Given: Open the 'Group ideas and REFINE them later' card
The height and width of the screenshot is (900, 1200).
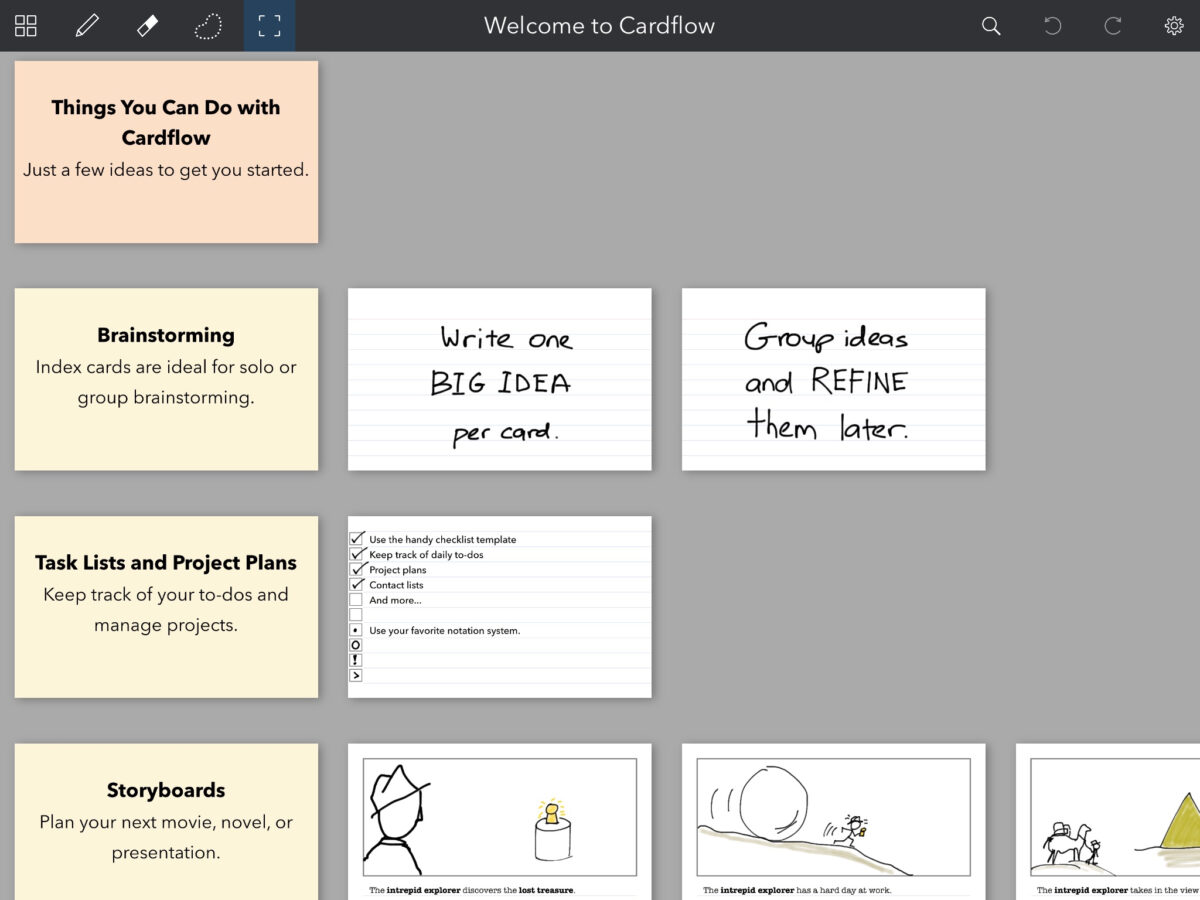Looking at the screenshot, I should (833, 379).
